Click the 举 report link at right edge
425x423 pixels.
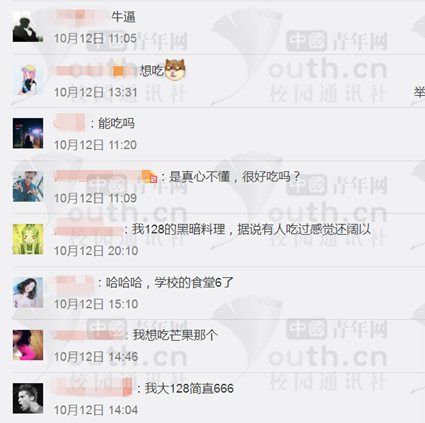coord(419,92)
